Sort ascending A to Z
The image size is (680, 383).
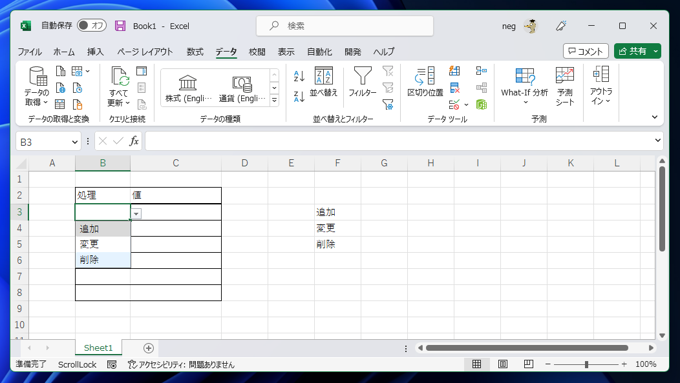[299, 76]
